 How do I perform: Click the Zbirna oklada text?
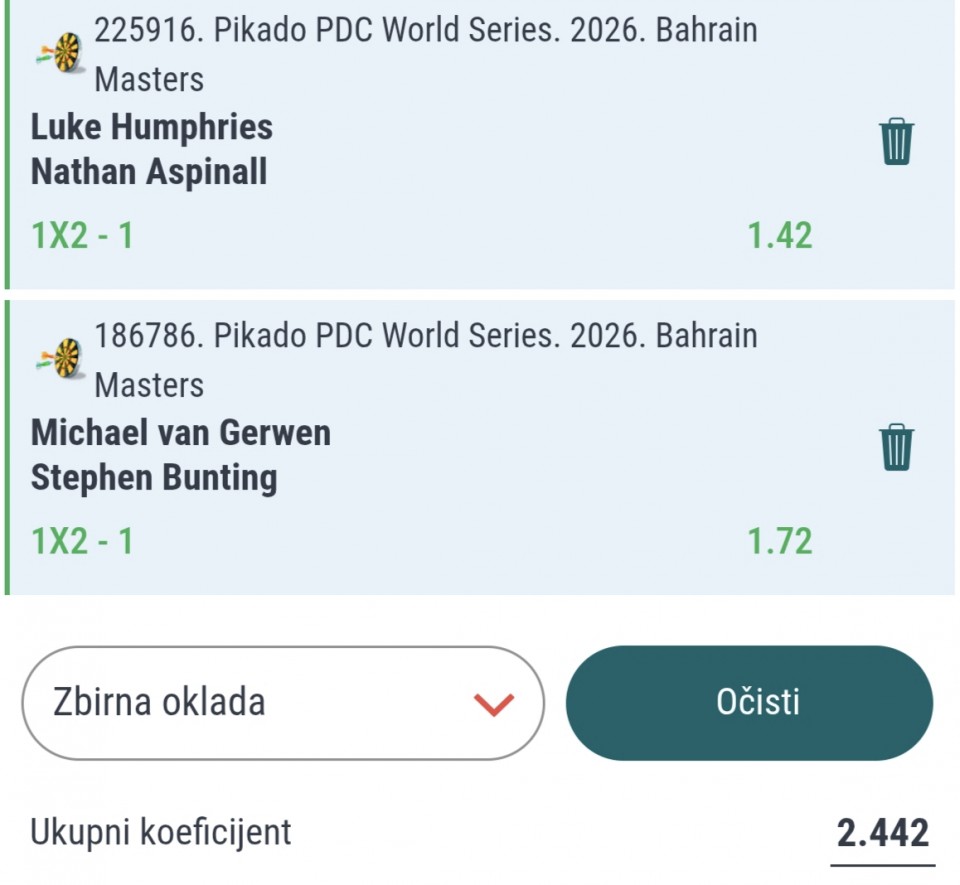pyautogui.click(x=159, y=702)
